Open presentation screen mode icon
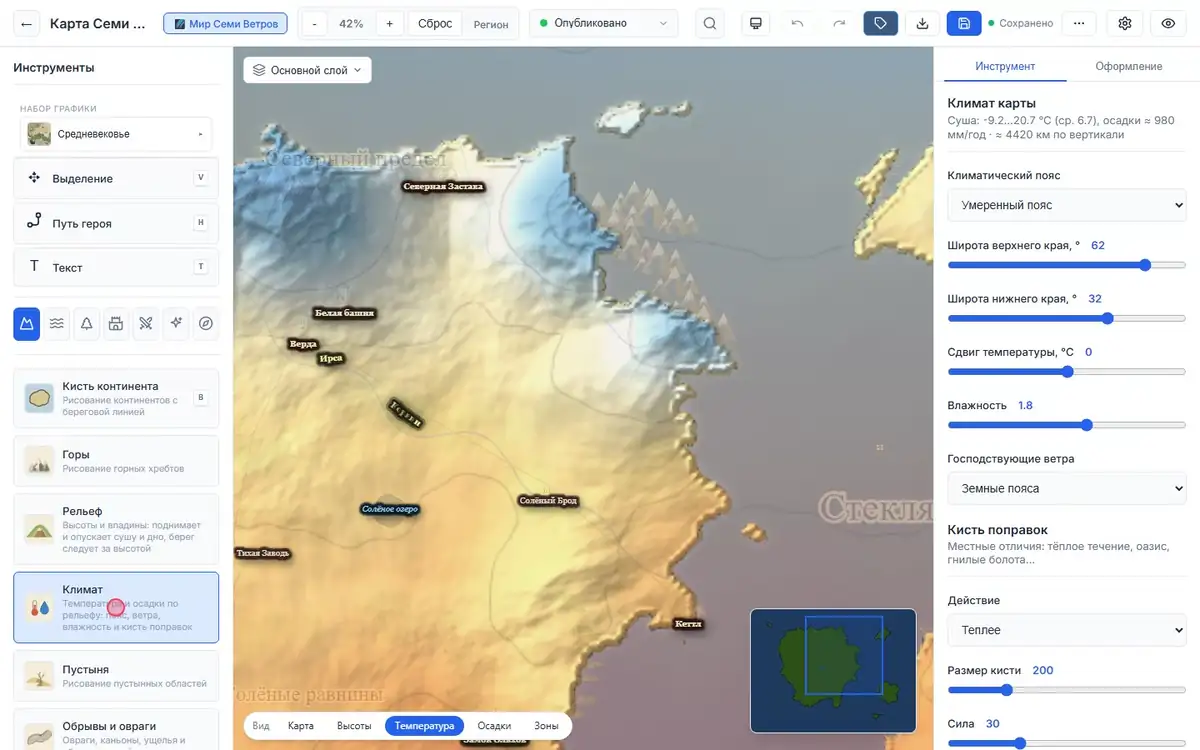The width and height of the screenshot is (1200, 750). (756, 23)
